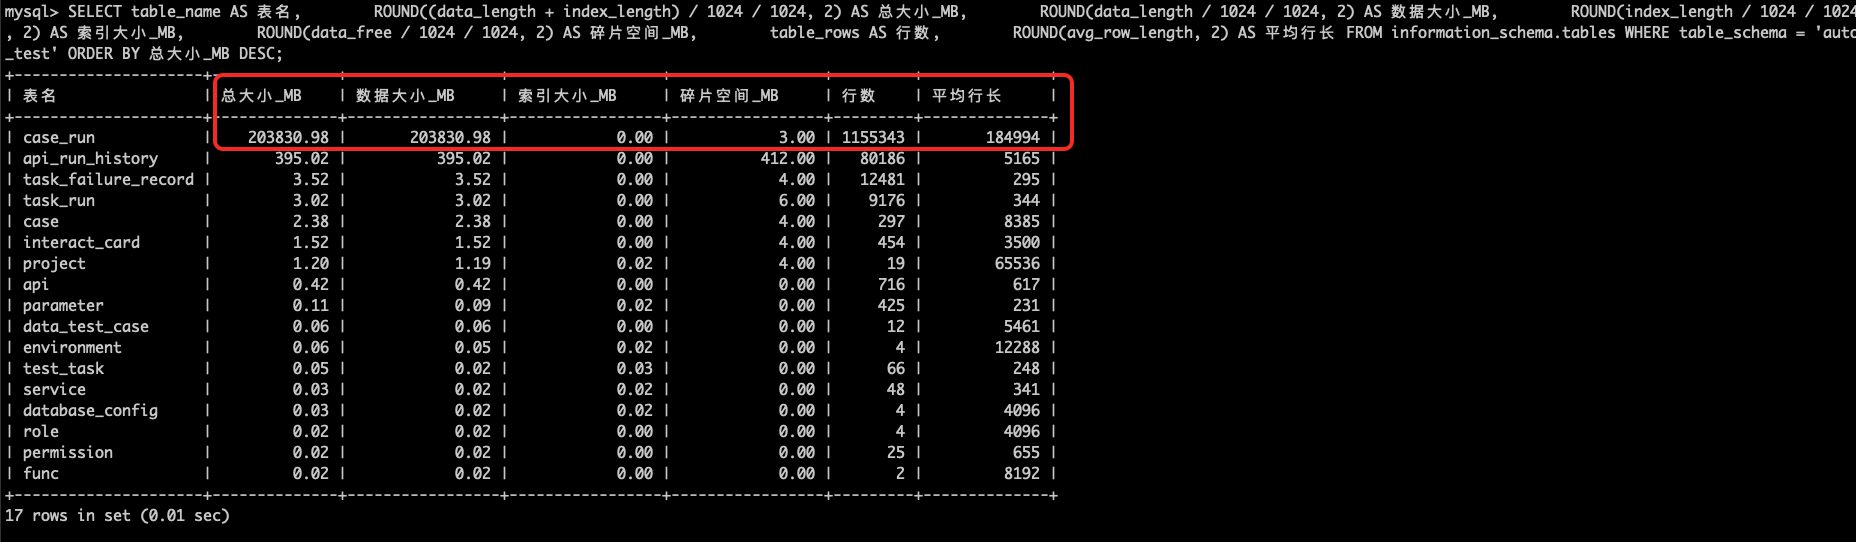
Task: Click the 索引大小_MB column header
Action: coord(567,96)
